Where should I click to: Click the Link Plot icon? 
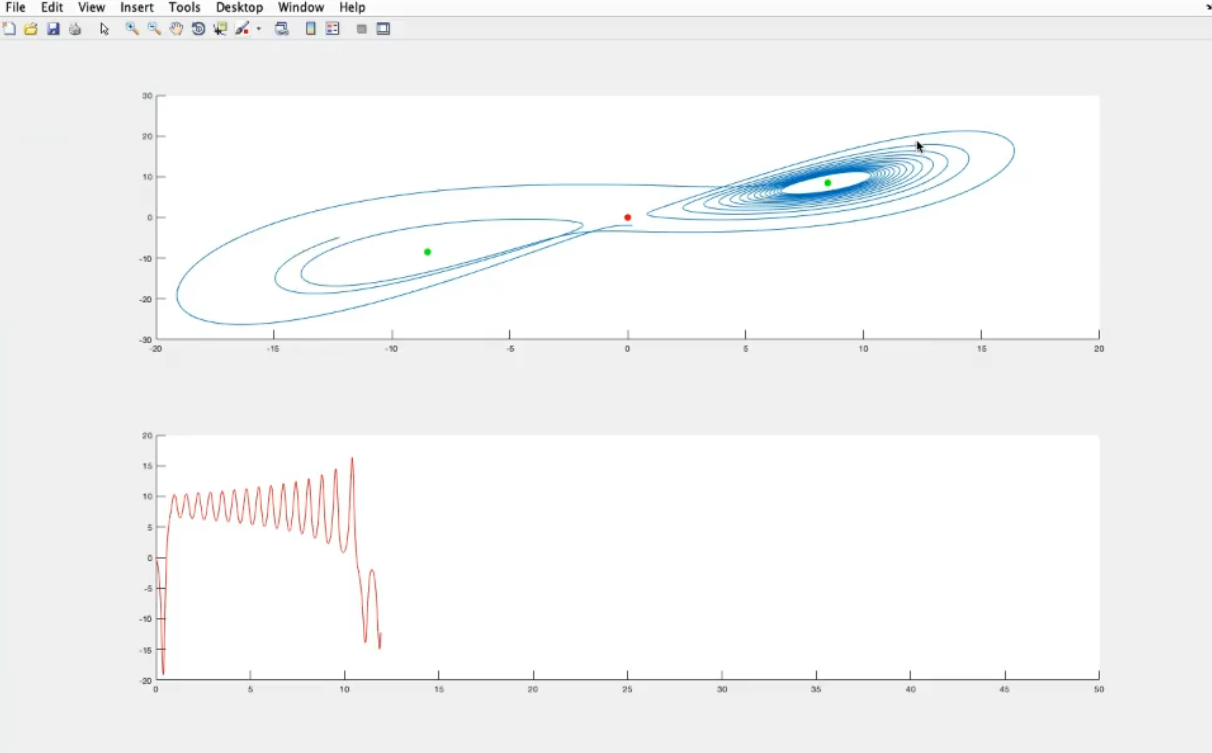(282, 29)
